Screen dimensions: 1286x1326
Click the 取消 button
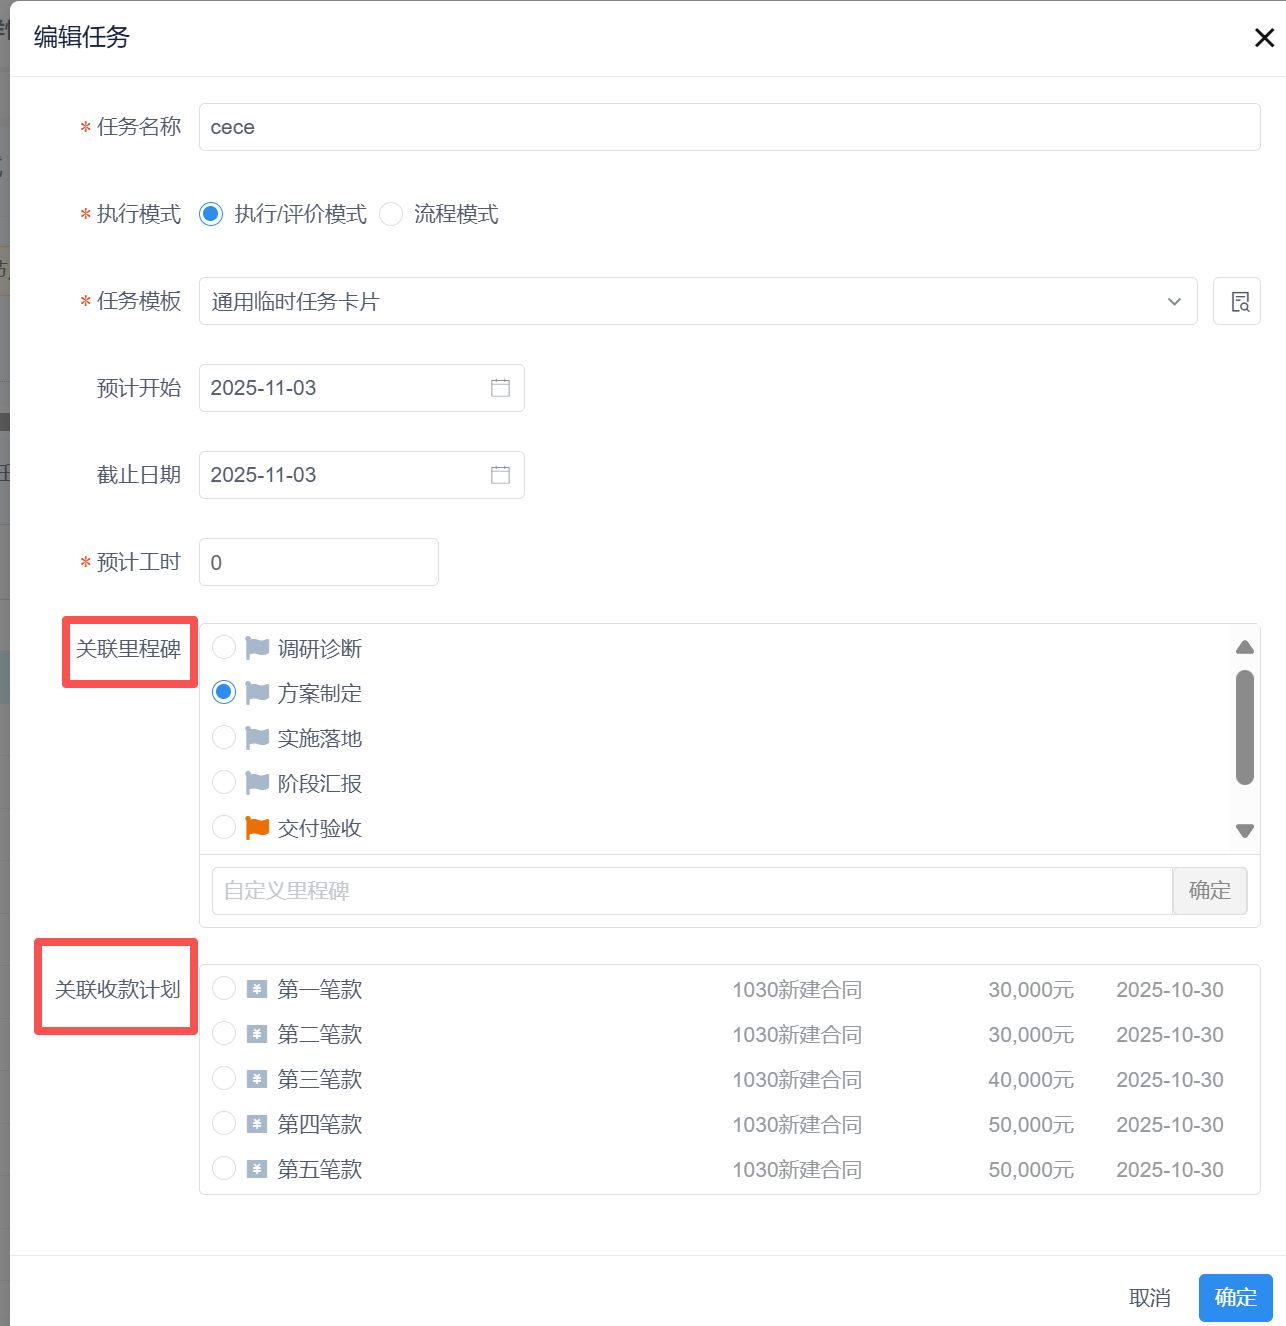[x=1149, y=1297]
